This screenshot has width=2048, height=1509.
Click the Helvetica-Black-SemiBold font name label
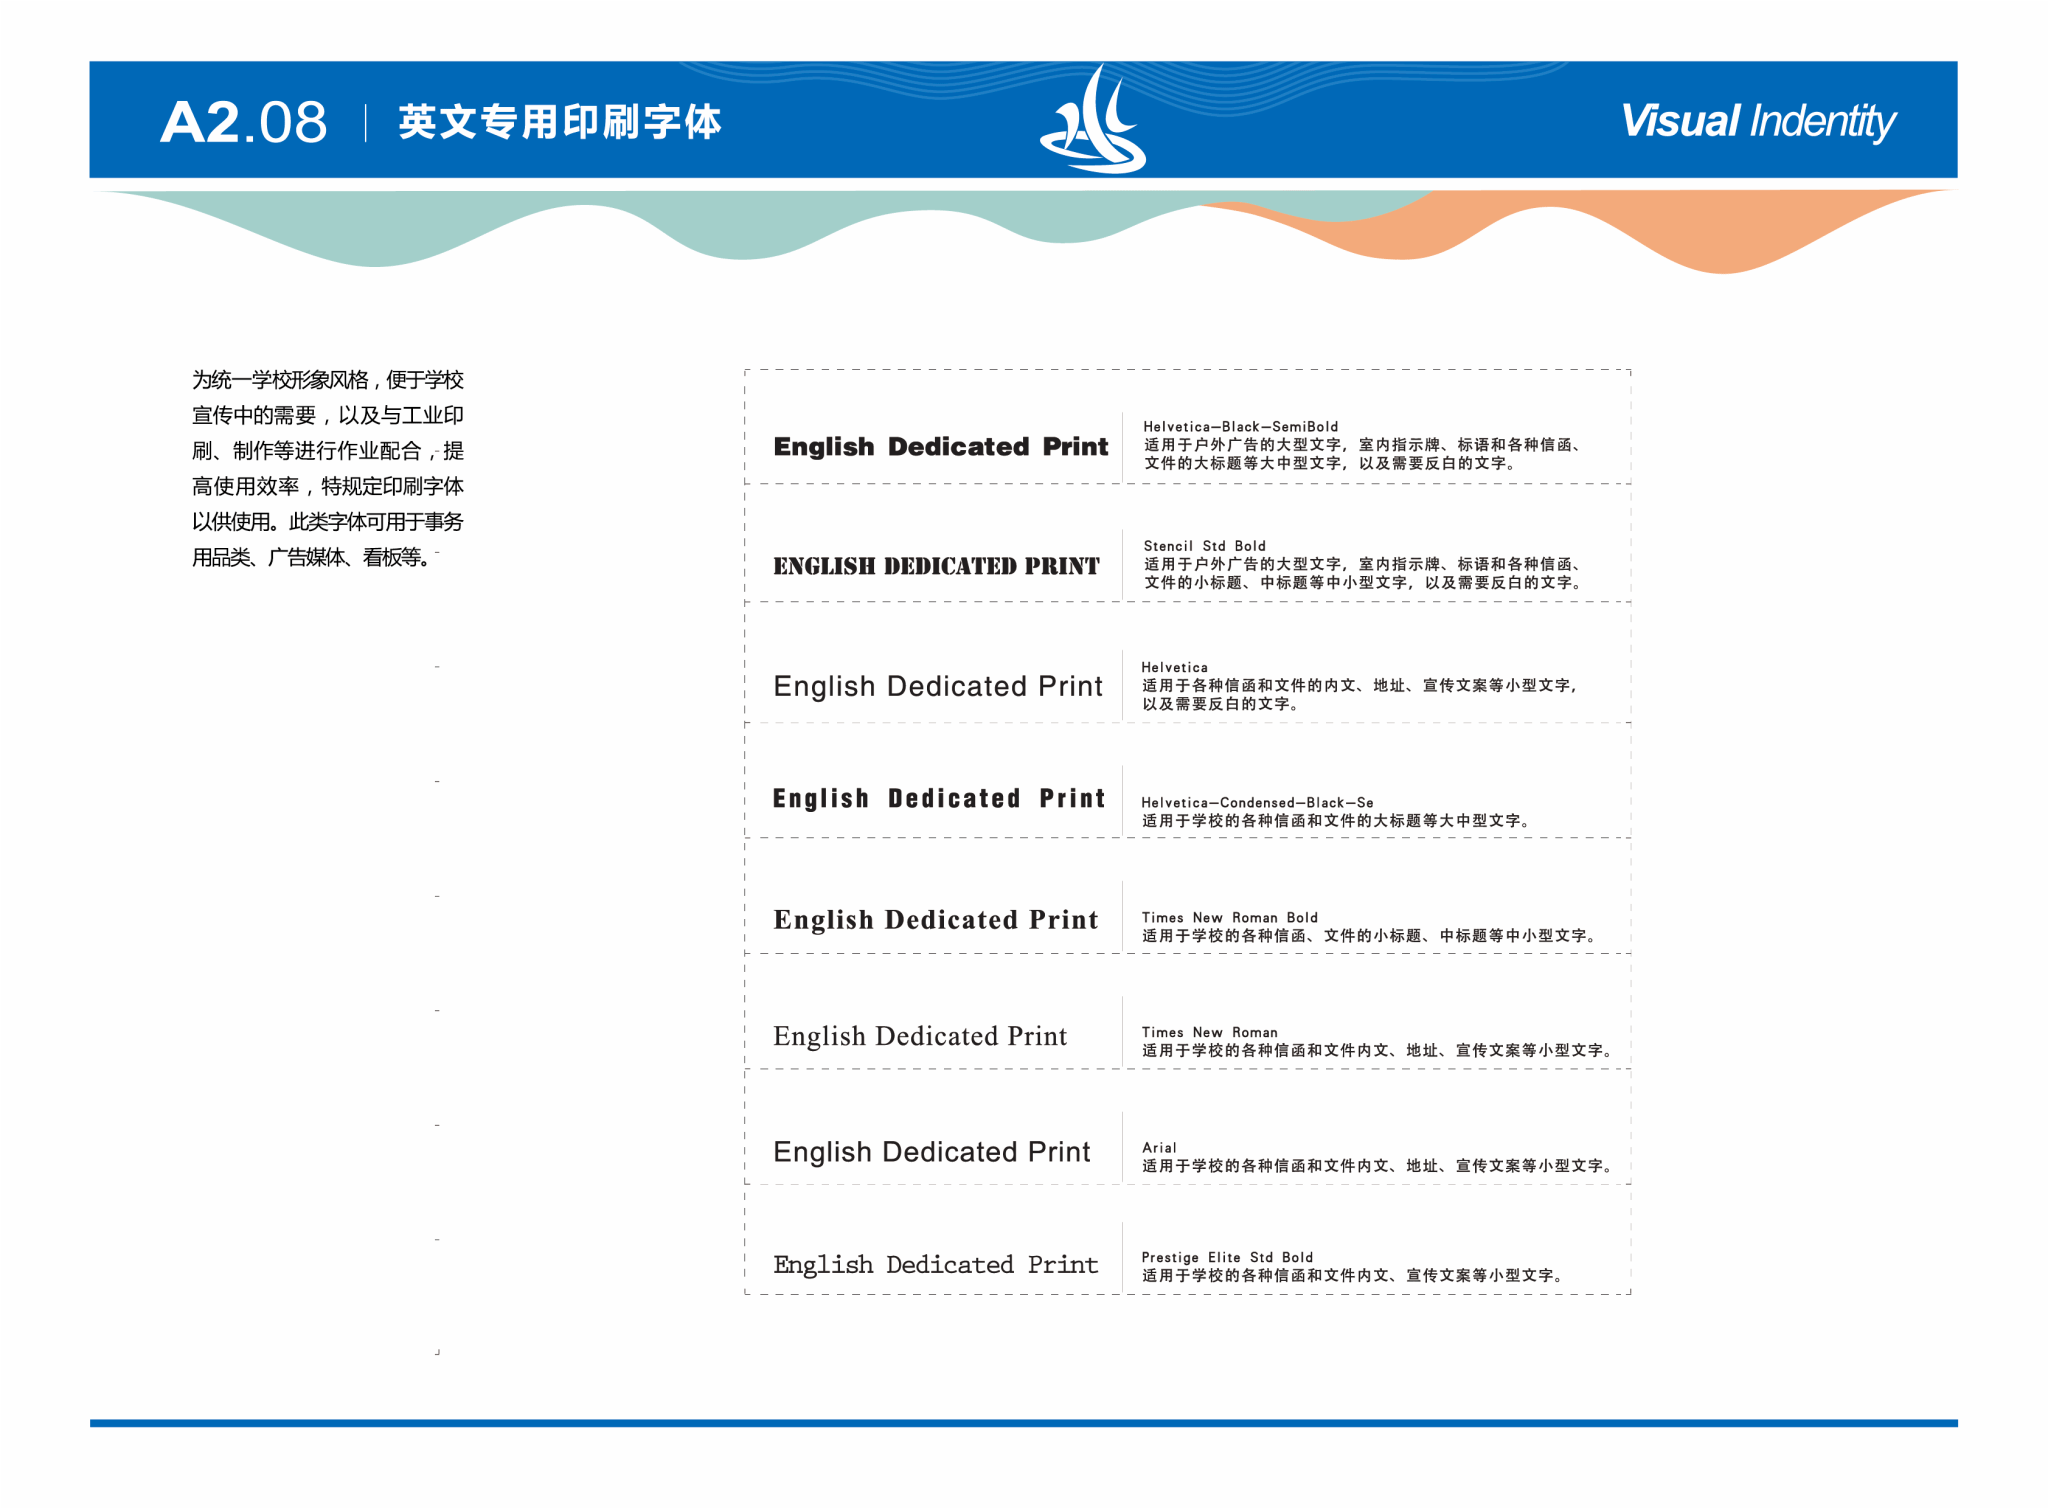(x=1240, y=427)
